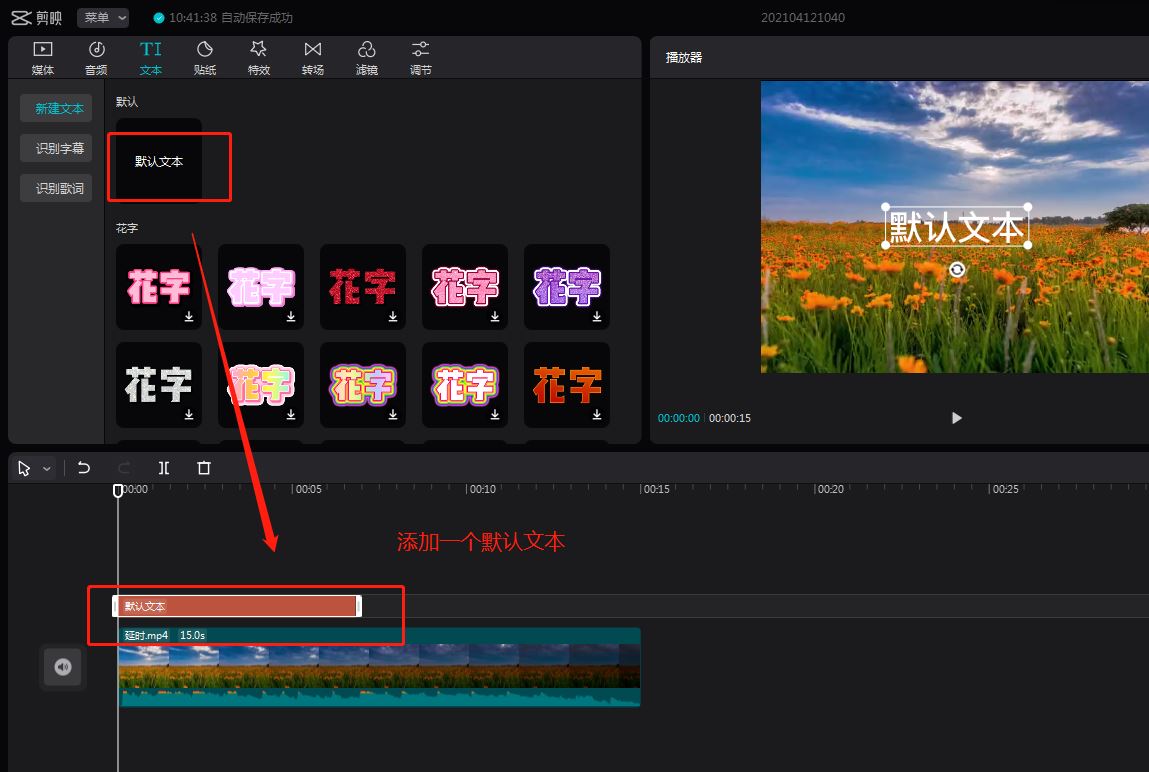
Task: Open the 音频 audio tab
Action: coord(96,58)
